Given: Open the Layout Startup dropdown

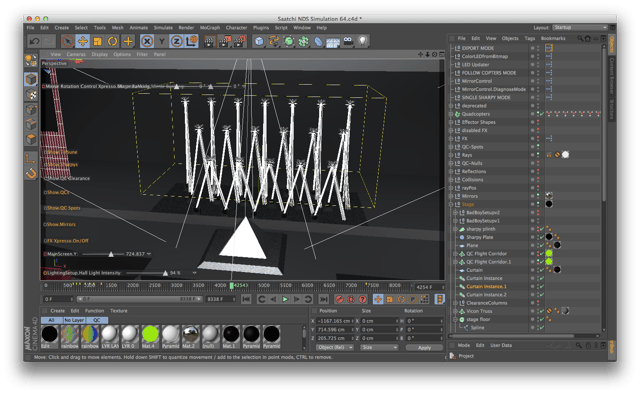Looking at the screenshot, I should coord(580,27).
